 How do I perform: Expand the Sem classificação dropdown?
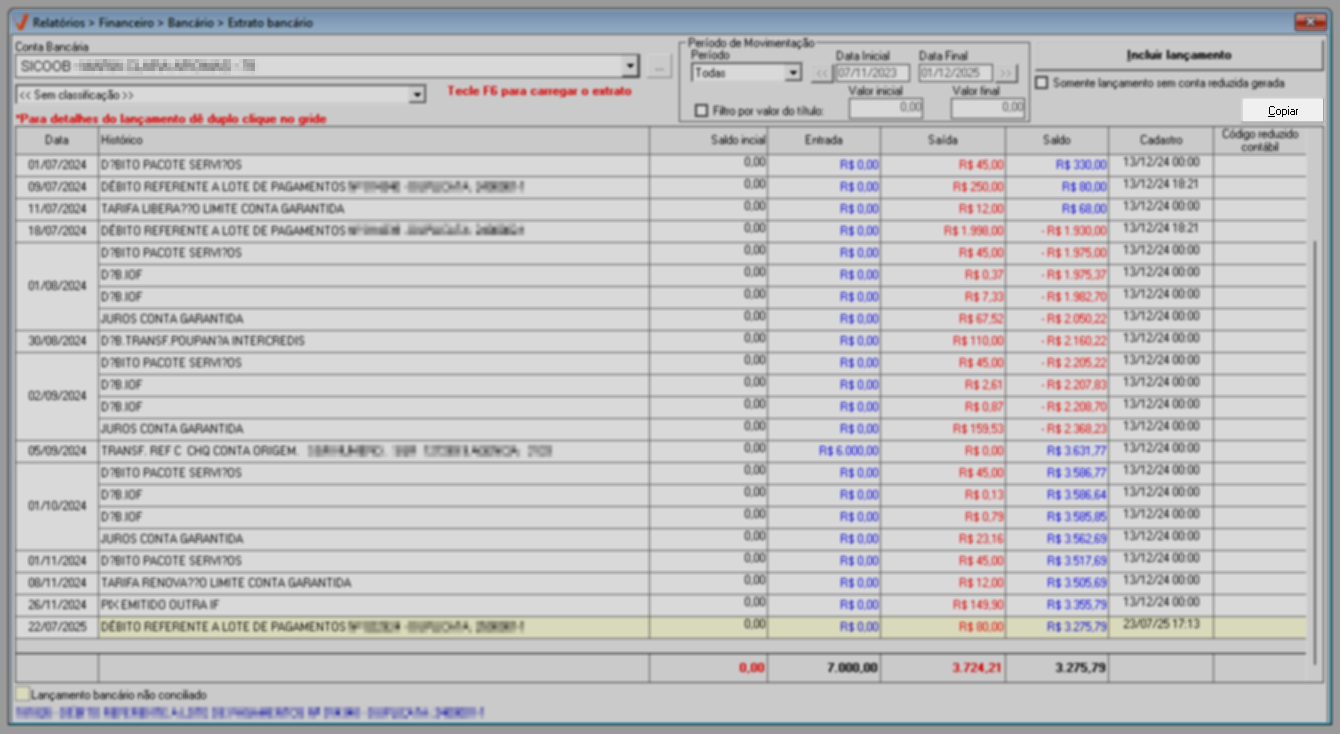point(418,95)
